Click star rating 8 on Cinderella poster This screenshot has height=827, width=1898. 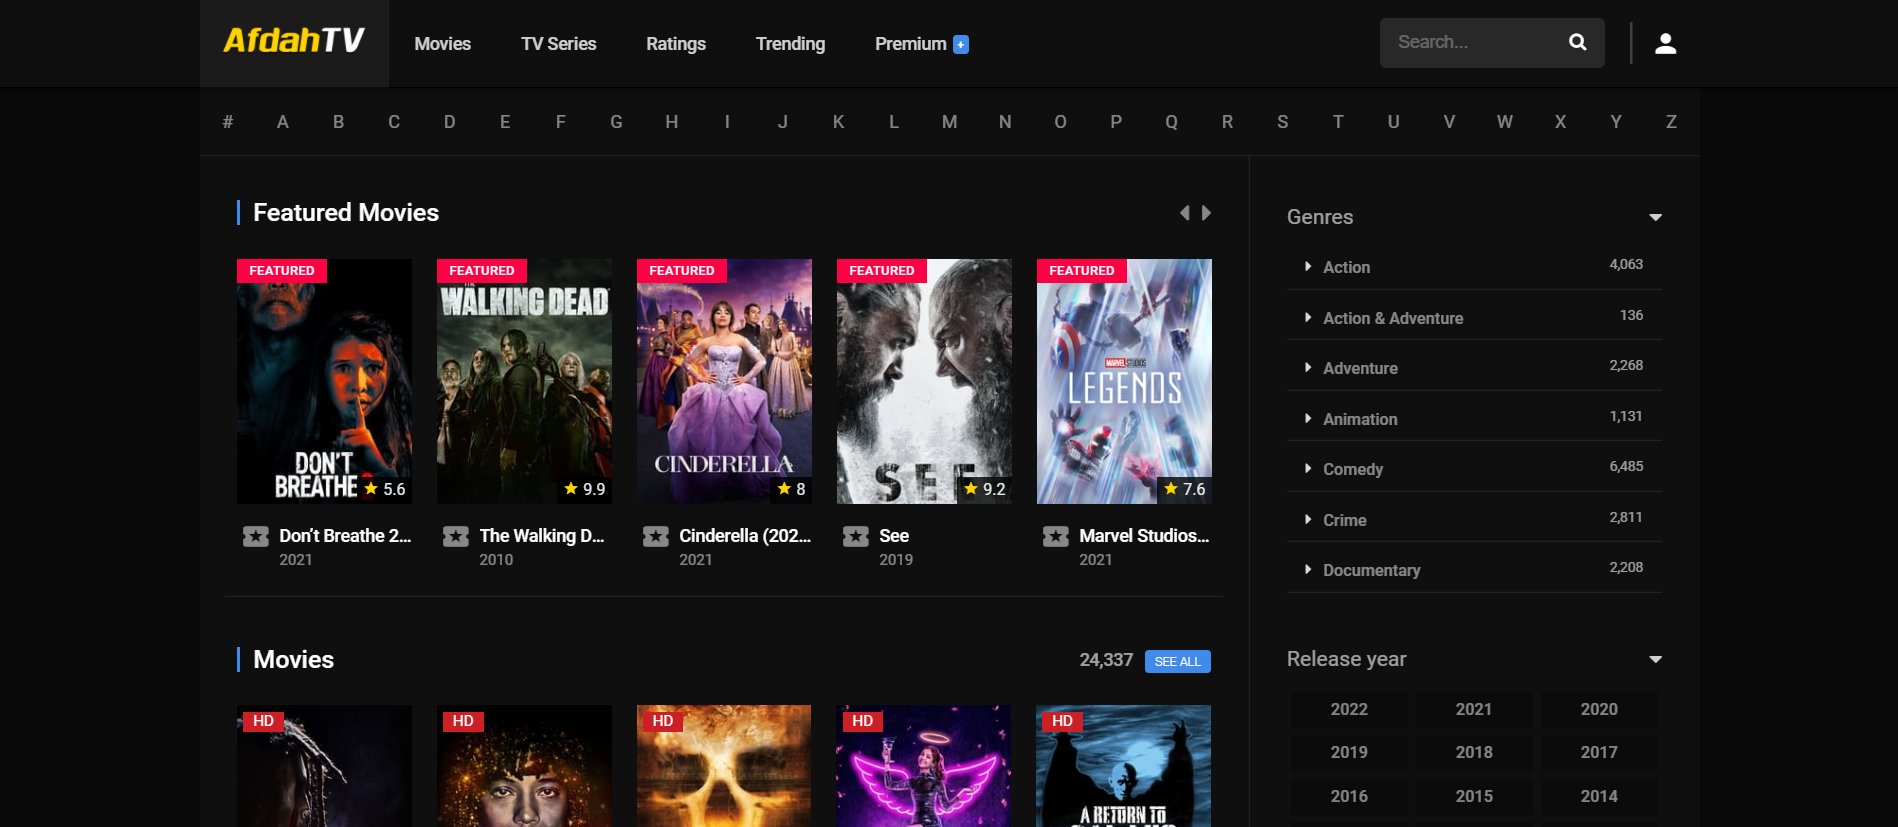[x=792, y=489]
